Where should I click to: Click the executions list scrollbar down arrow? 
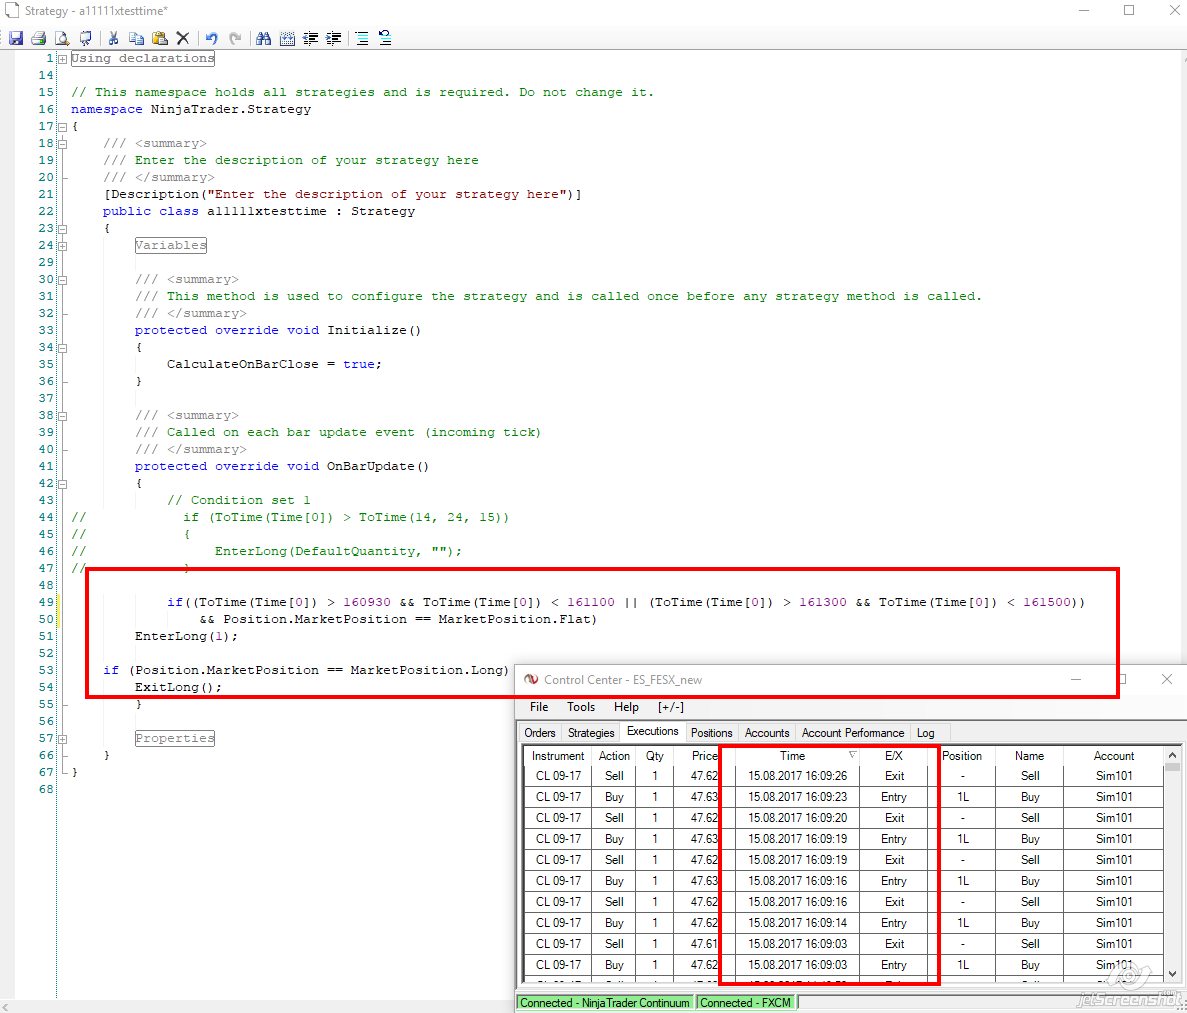click(x=1173, y=973)
